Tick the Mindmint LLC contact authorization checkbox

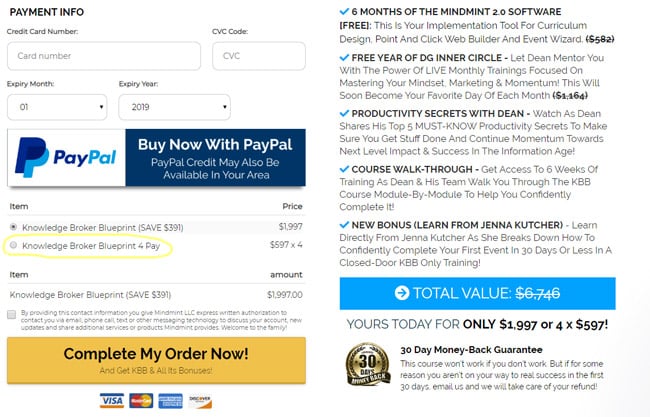coord(12,315)
